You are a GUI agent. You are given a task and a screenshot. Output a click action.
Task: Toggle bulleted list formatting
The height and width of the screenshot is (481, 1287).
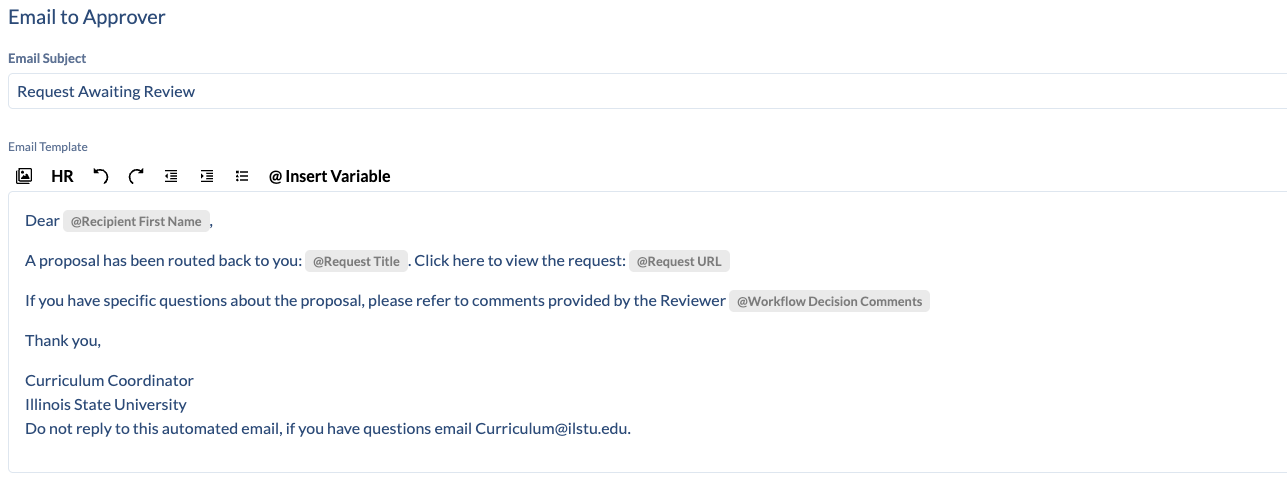[242, 176]
